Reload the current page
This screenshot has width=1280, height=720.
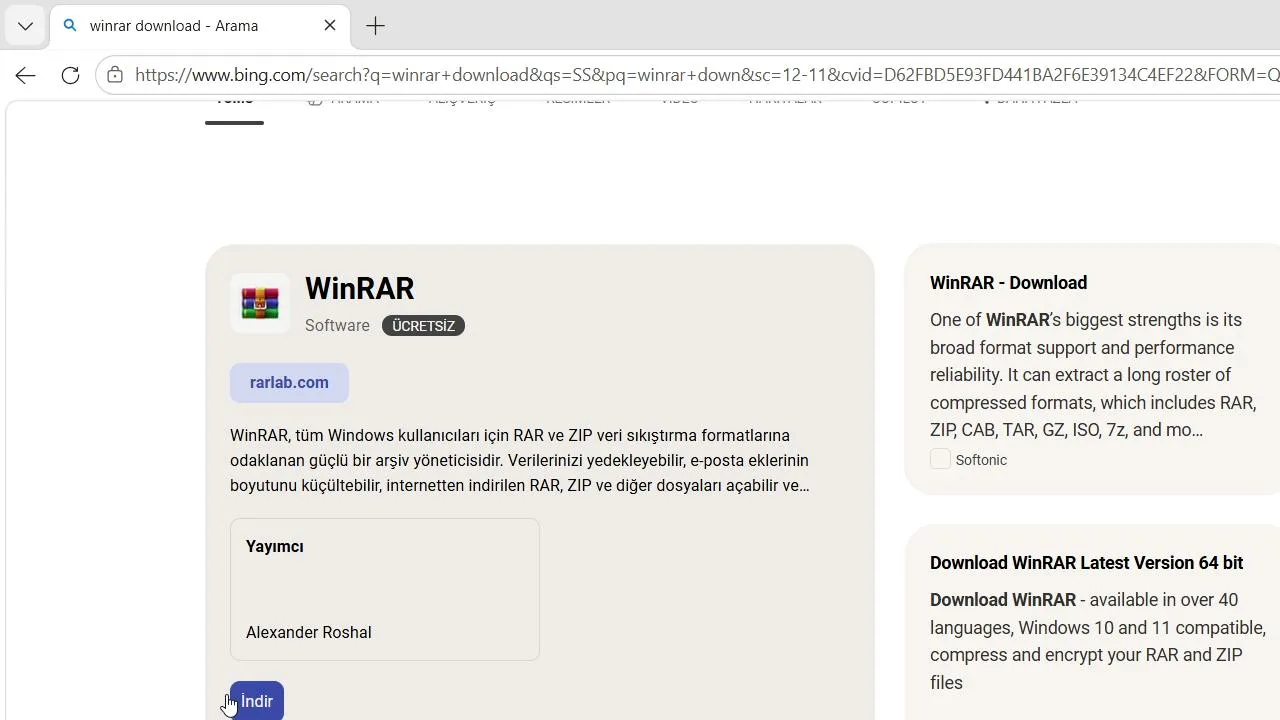(x=70, y=75)
